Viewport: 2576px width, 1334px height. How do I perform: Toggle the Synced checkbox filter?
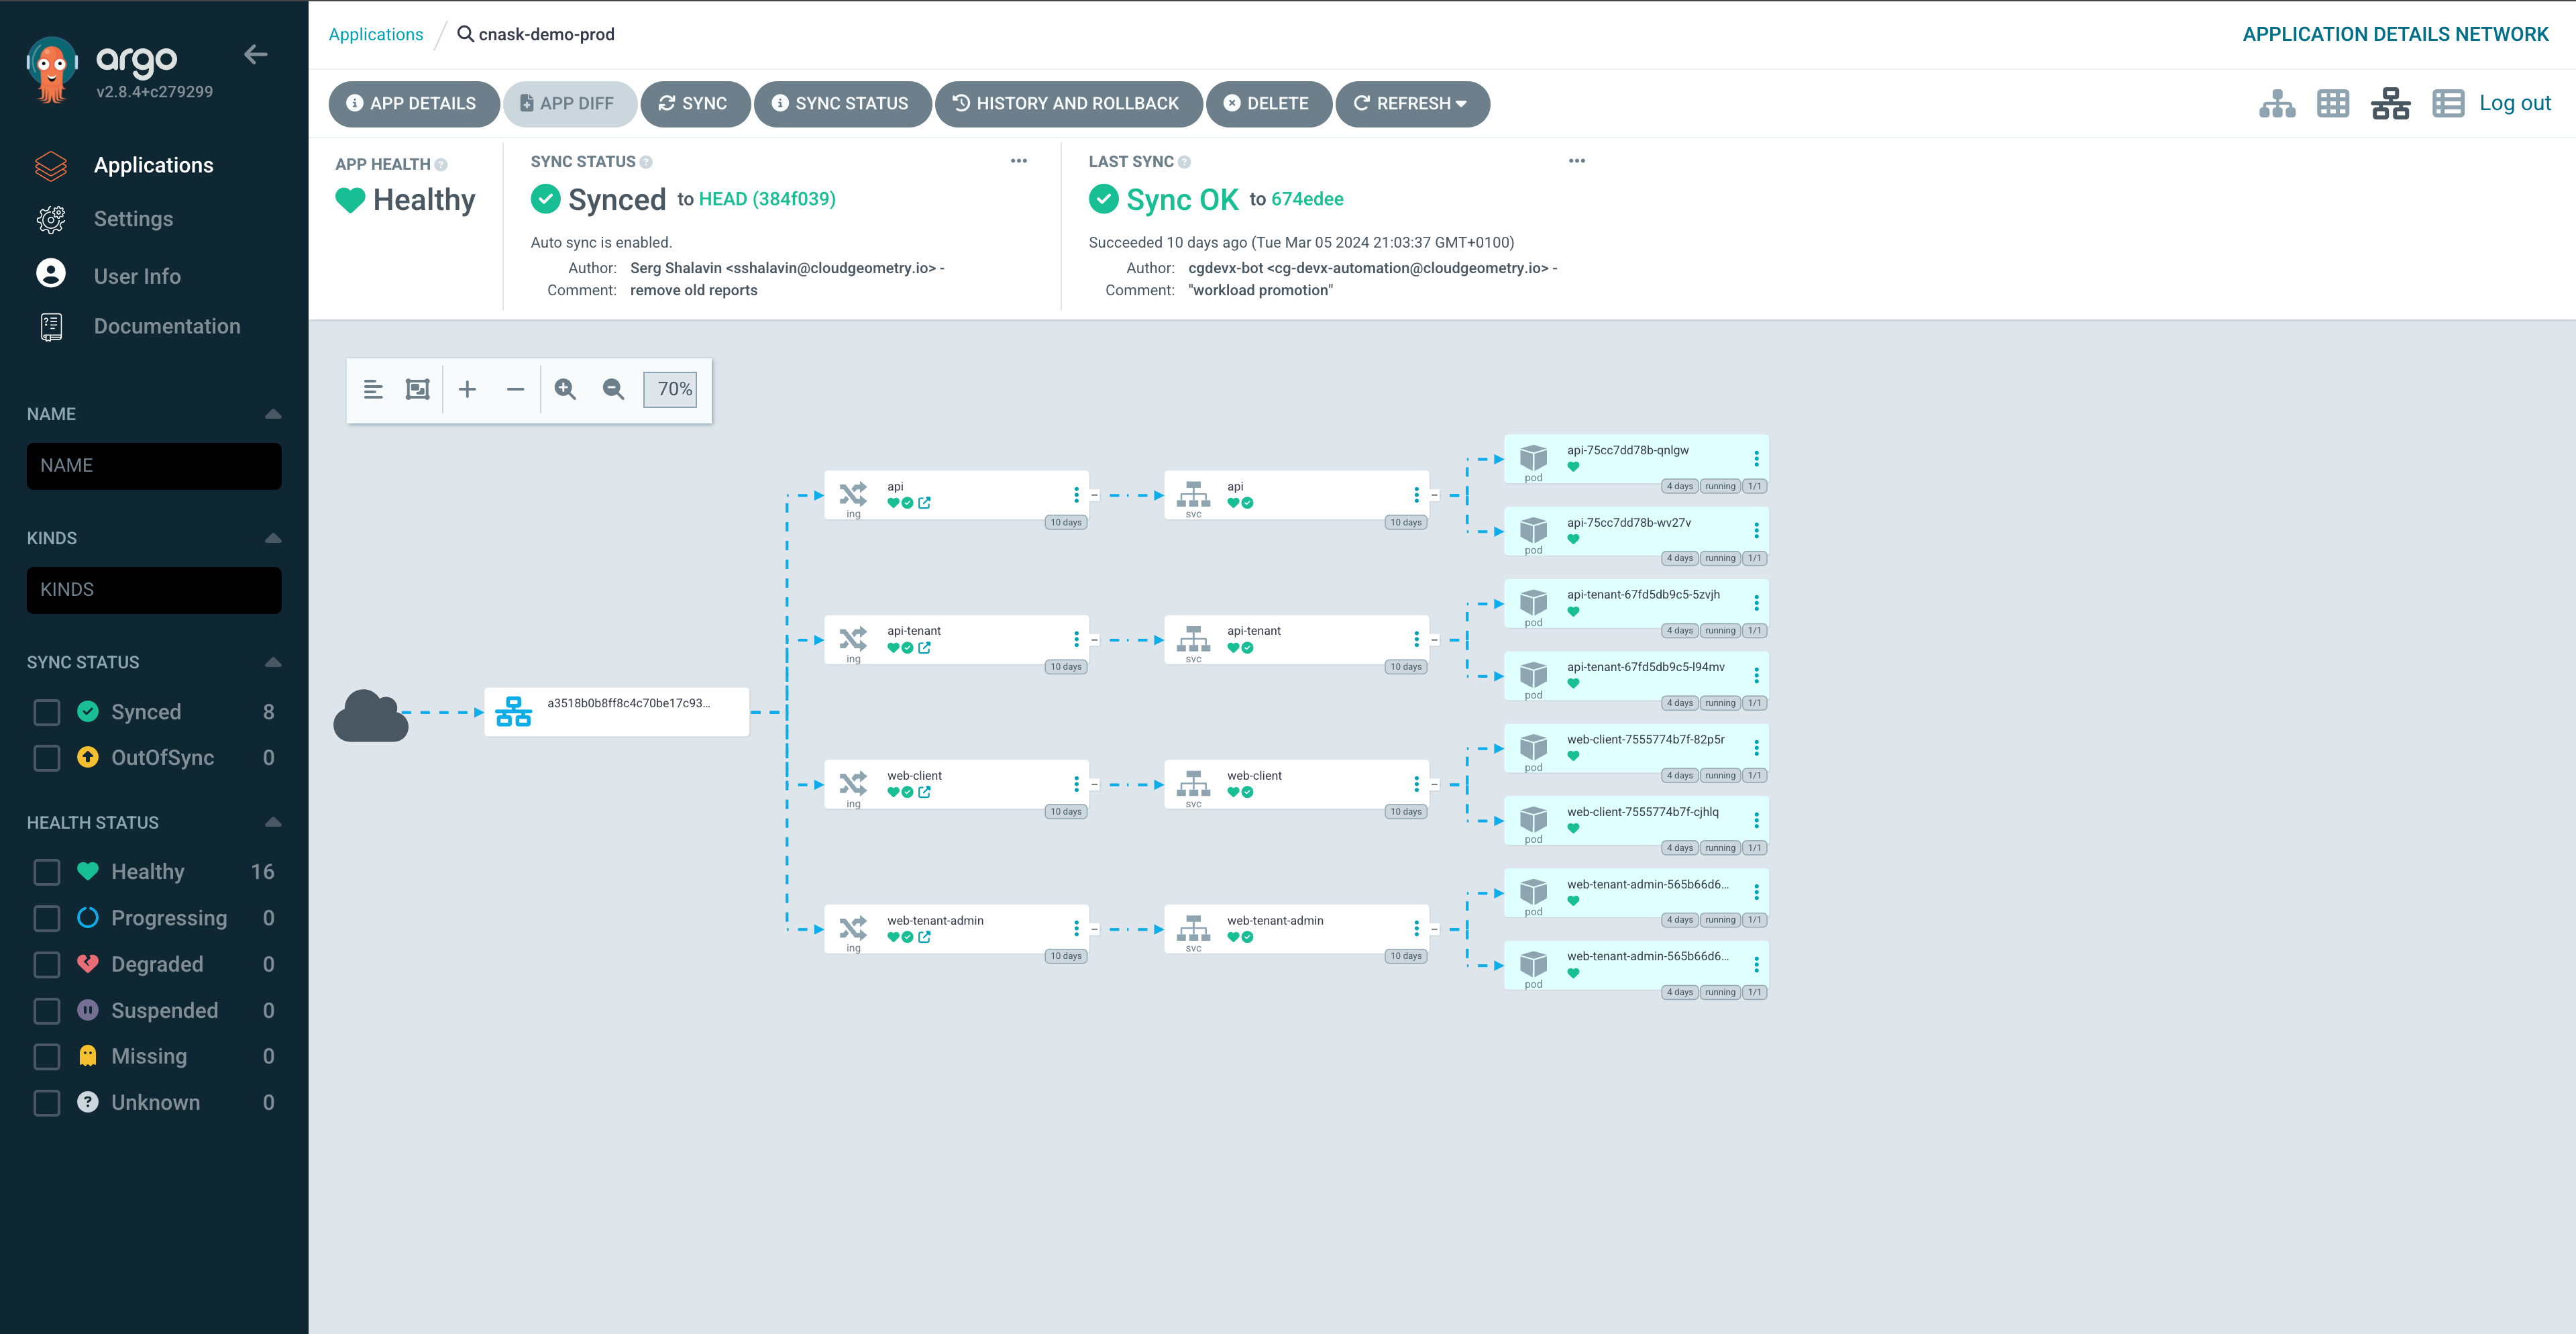(x=46, y=711)
